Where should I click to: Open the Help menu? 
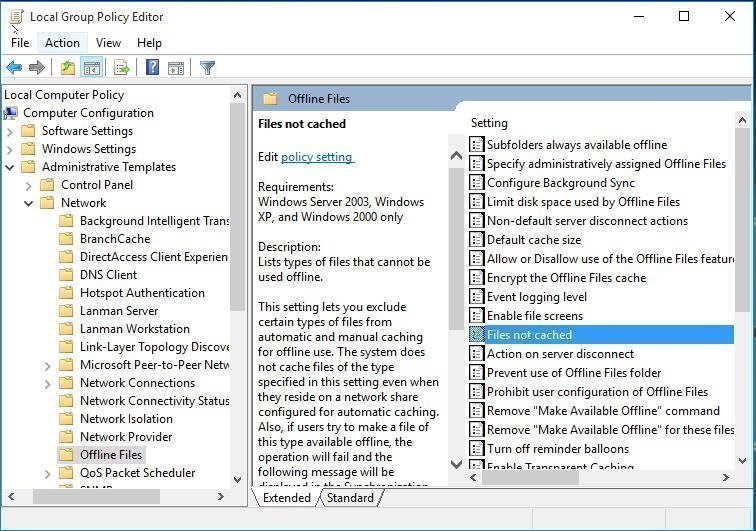pyautogui.click(x=149, y=43)
